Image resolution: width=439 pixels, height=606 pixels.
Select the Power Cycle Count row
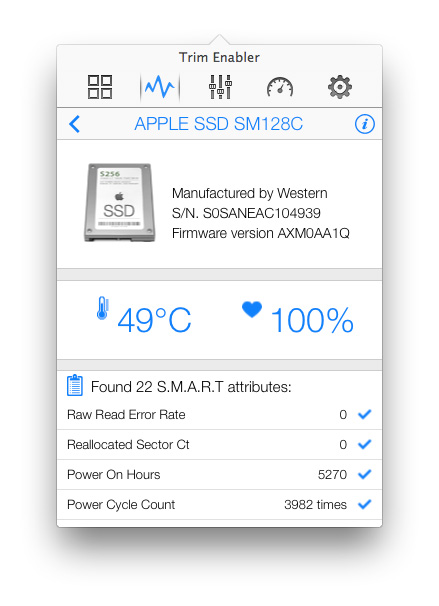click(x=220, y=504)
